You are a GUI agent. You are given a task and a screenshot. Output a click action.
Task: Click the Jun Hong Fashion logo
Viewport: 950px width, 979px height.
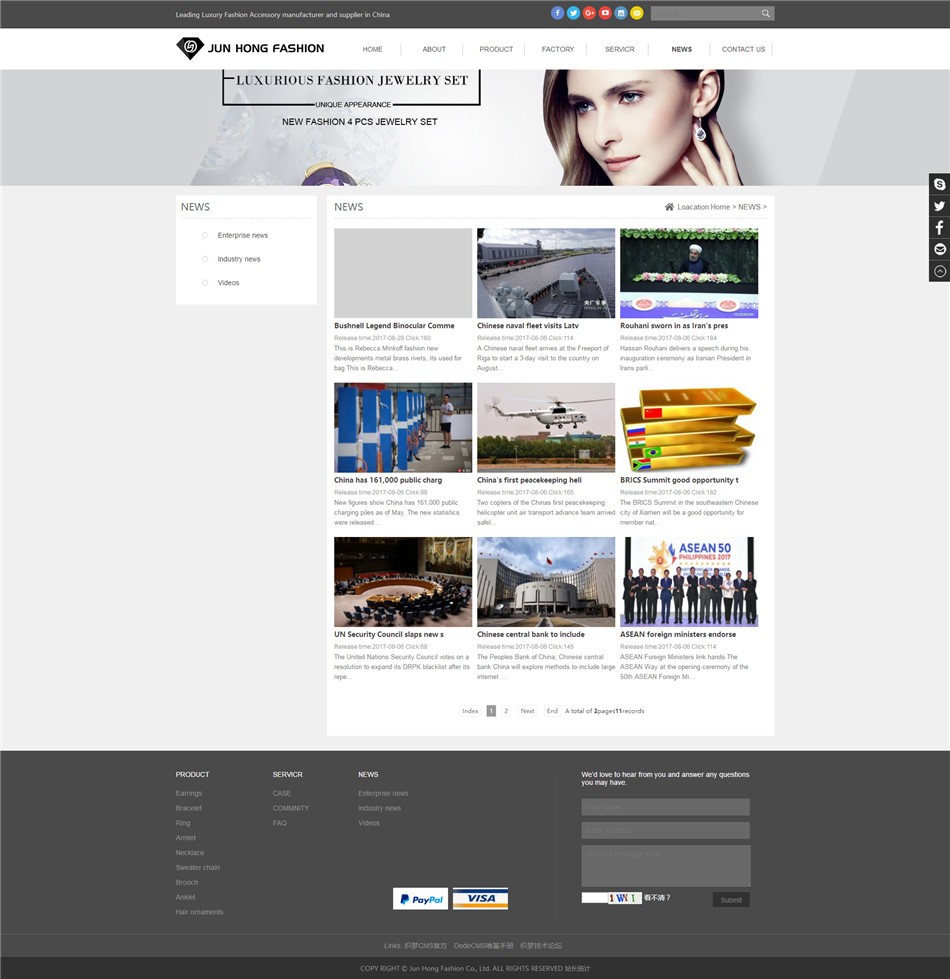point(250,48)
